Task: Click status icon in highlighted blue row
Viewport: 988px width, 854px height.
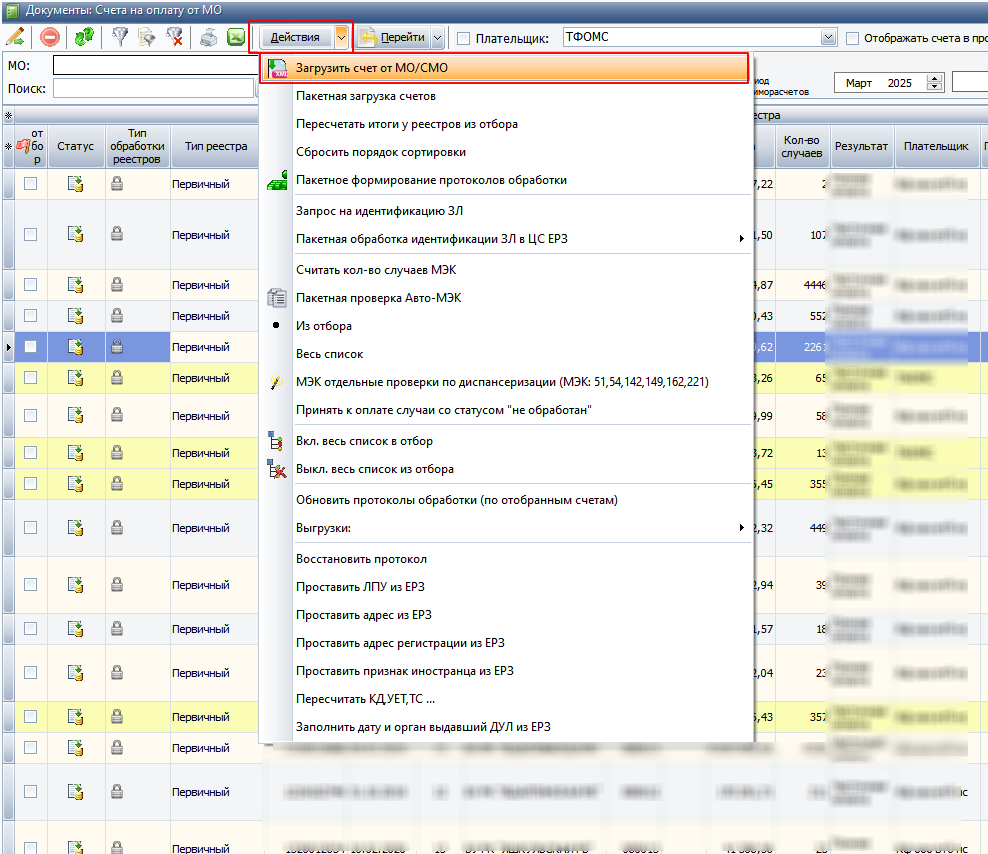Action: [x=76, y=347]
